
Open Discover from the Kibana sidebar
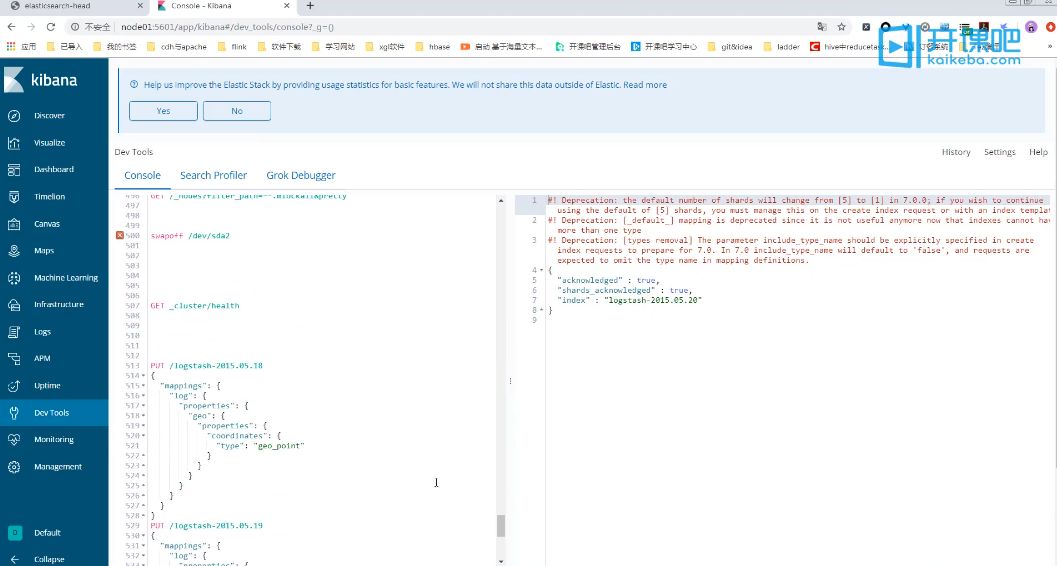[x=48, y=116]
